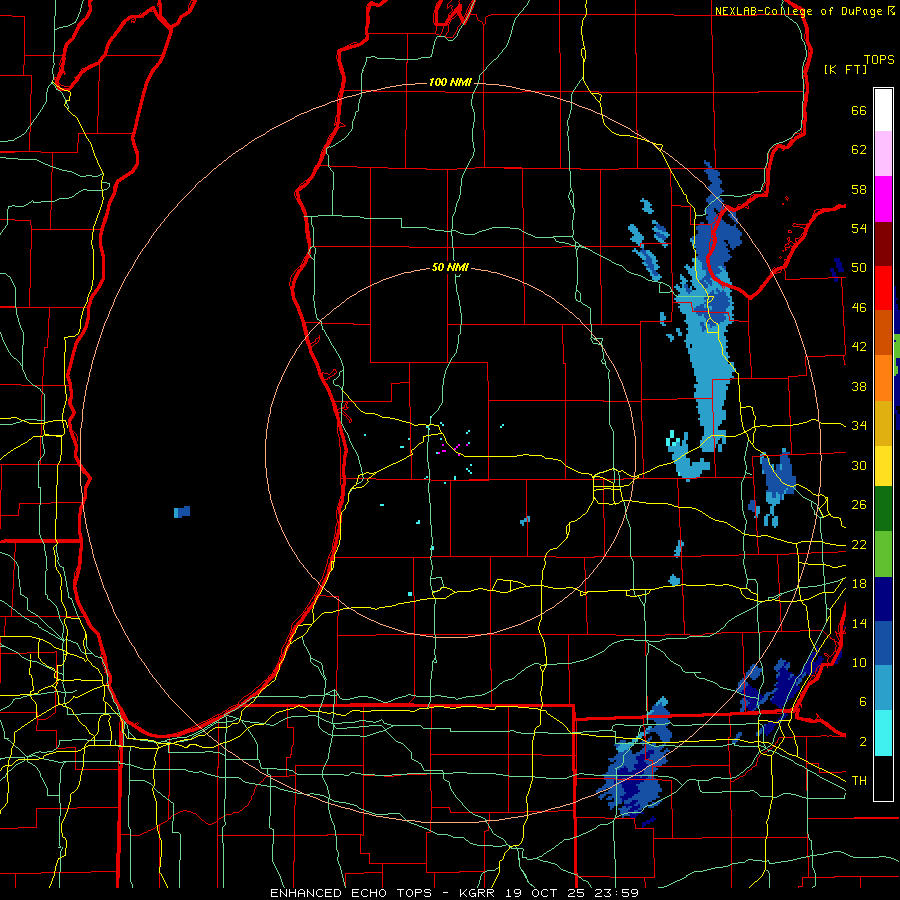Click the "50 NMI" range ring label
This screenshot has height=900, width=900.
coord(450,267)
